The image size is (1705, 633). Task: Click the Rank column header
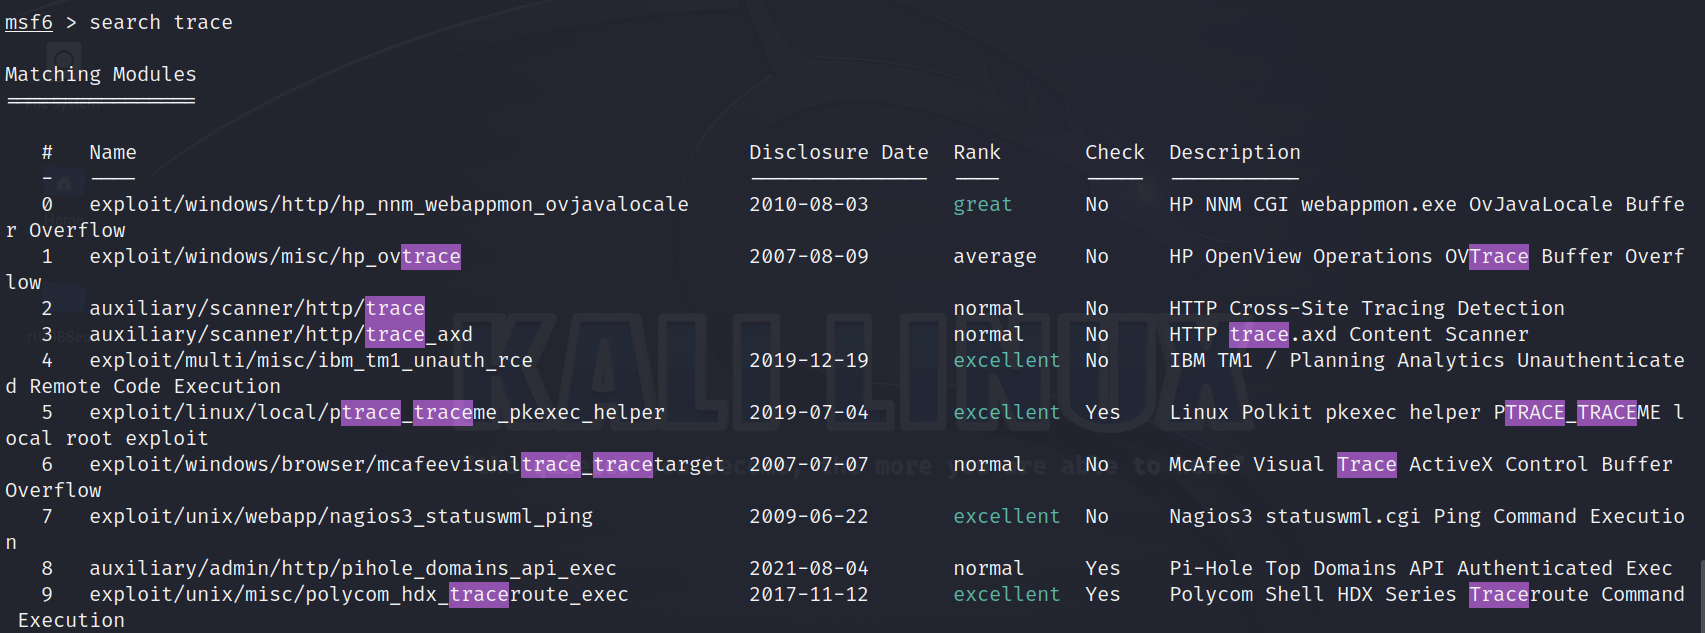pyautogui.click(x=976, y=152)
